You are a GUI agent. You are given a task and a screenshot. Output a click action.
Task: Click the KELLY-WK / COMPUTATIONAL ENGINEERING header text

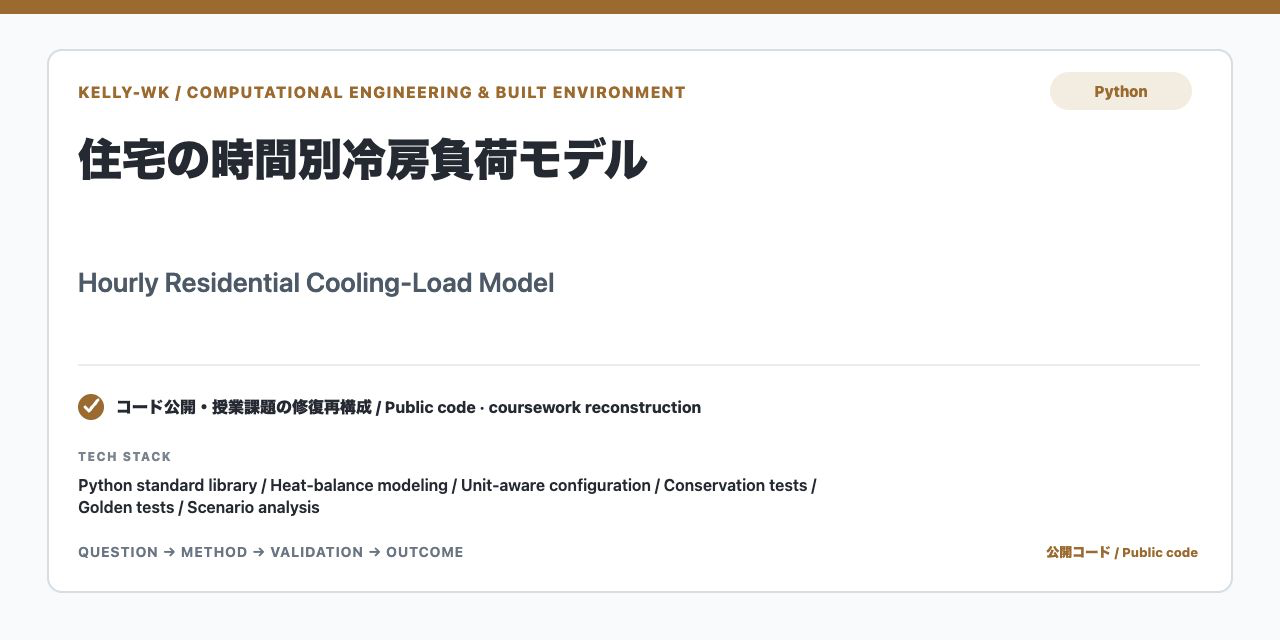(x=382, y=93)
